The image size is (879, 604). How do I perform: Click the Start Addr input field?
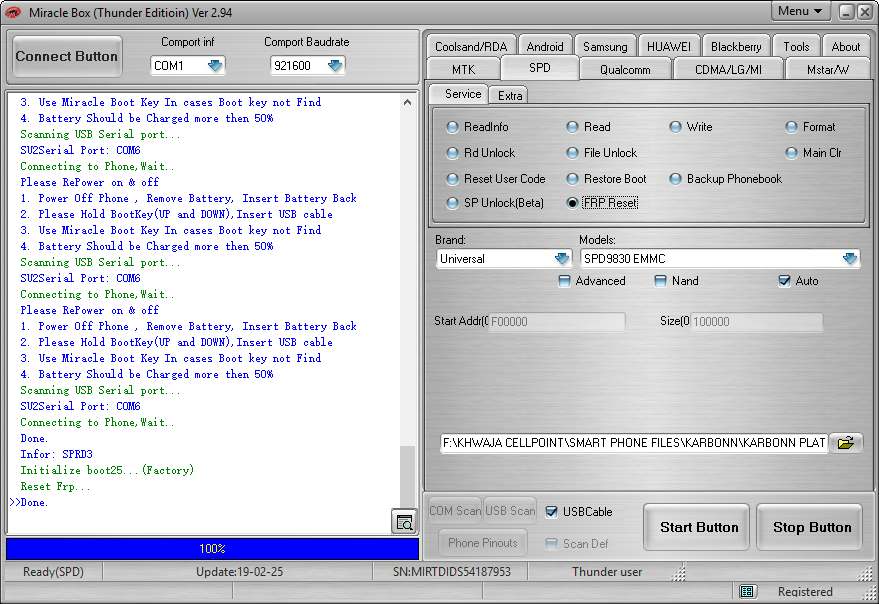pos(557,321)
